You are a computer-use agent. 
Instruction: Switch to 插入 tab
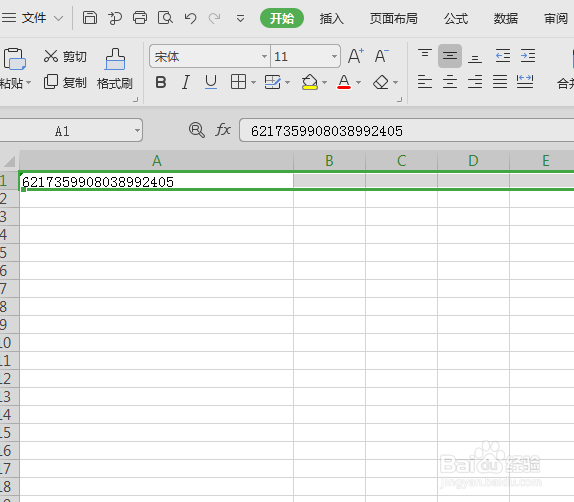(332, 18)
